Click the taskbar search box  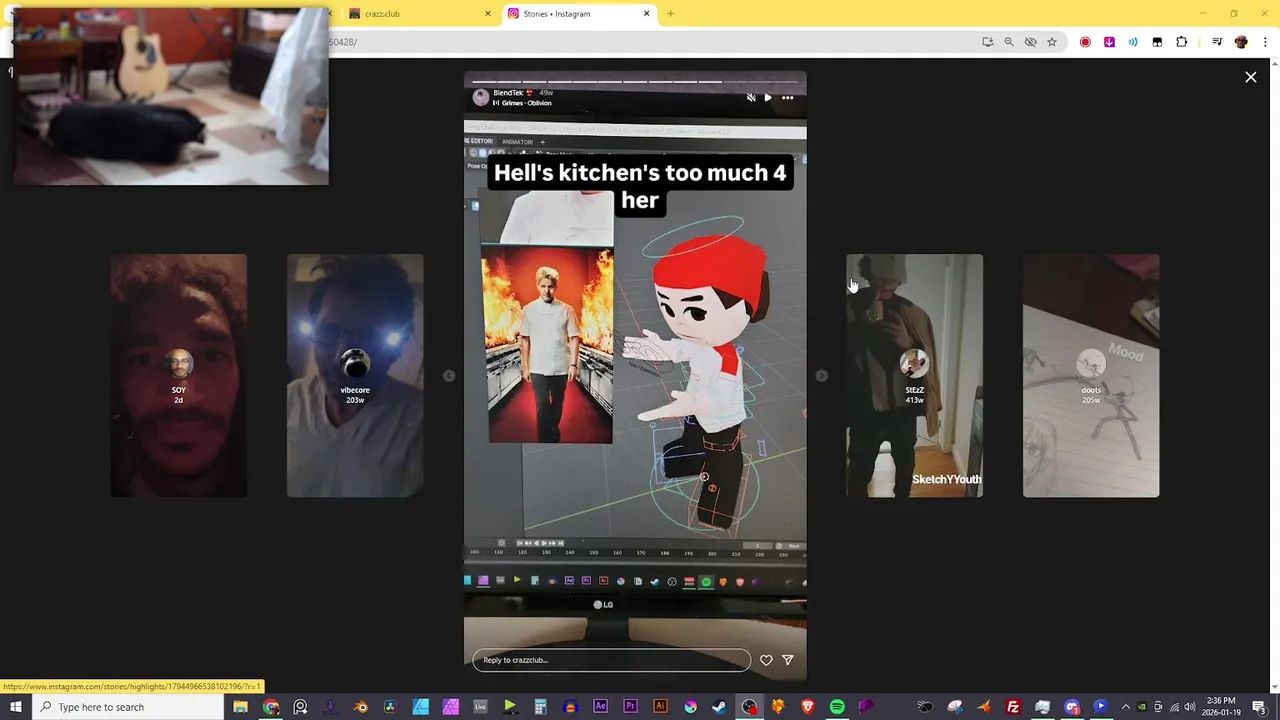(129, 707)
